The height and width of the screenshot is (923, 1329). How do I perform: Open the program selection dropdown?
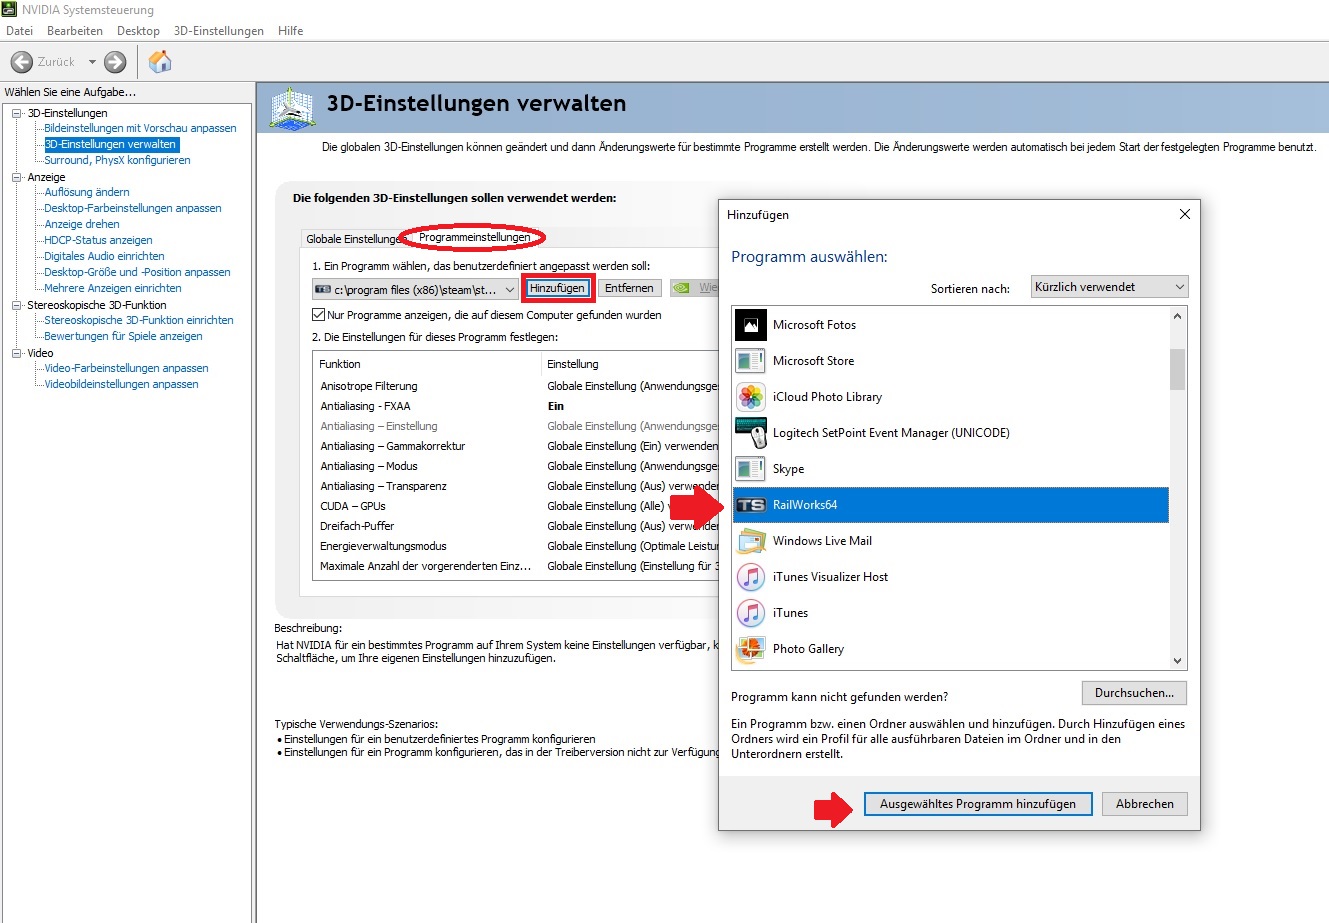pyautogui.click(x=415, y=289)
